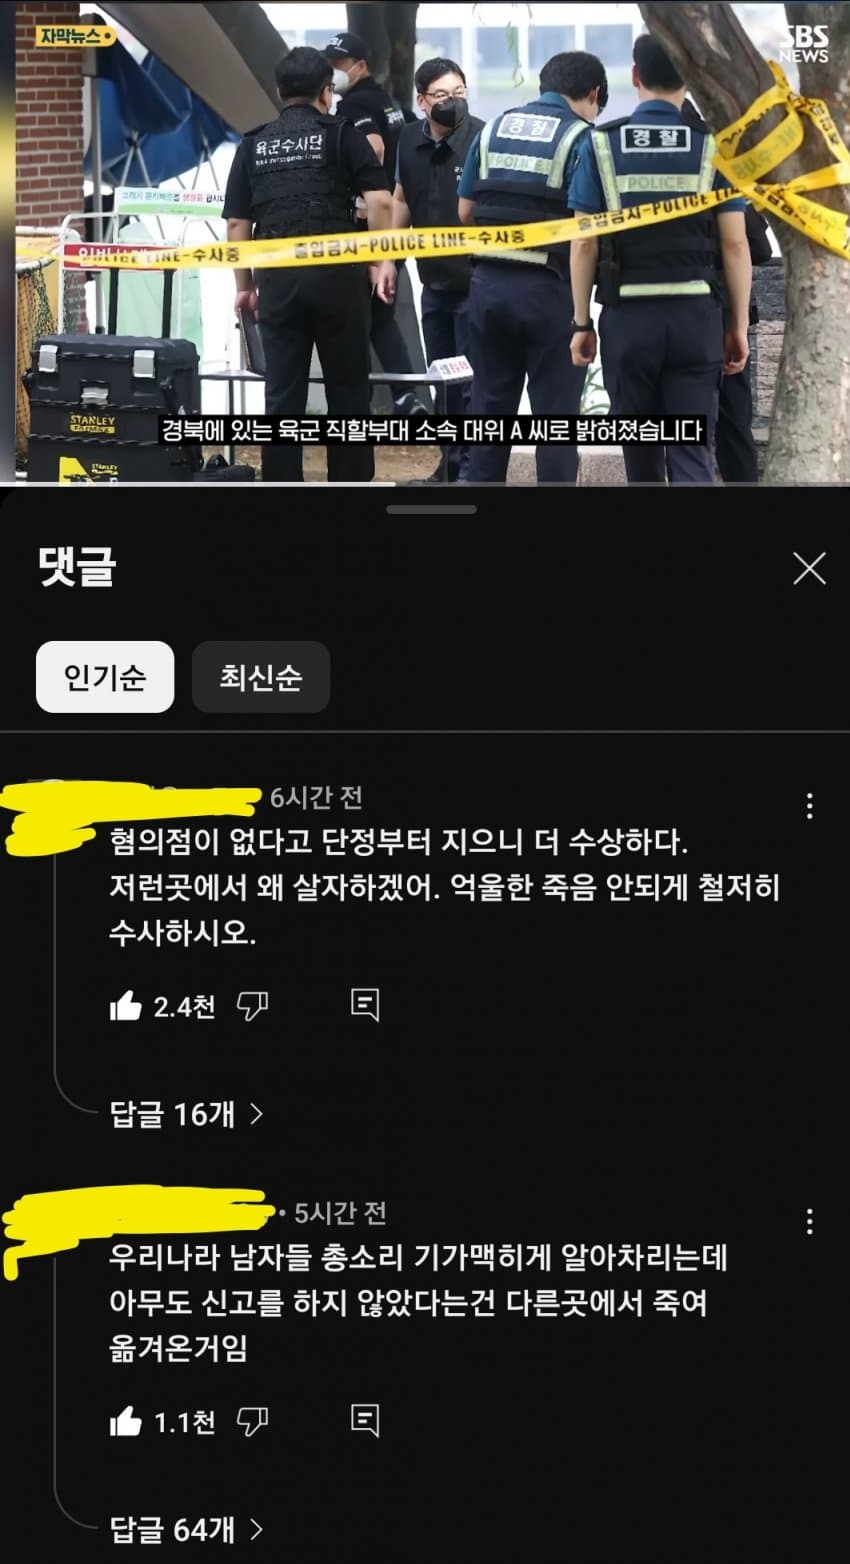Like the comment with 2.4천 likes
The width and height of the screenshot is (850, 1564).
click(126, 1006)
